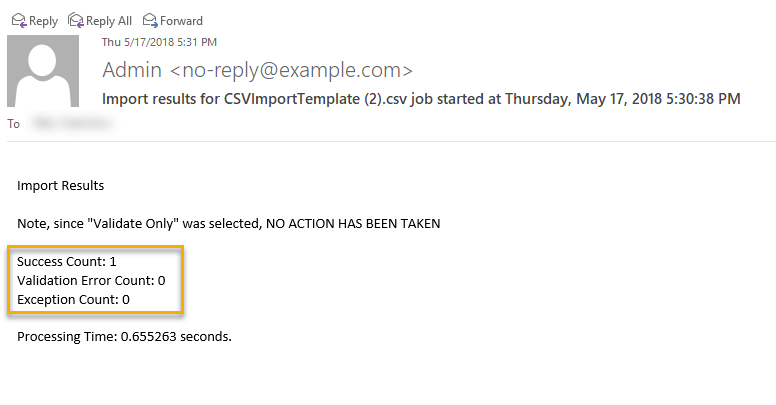Click the sent date Thu 5/17/2018 5:31 PM
The width and height of the screenshot is (776, 405).
click(x=159, y=42)
